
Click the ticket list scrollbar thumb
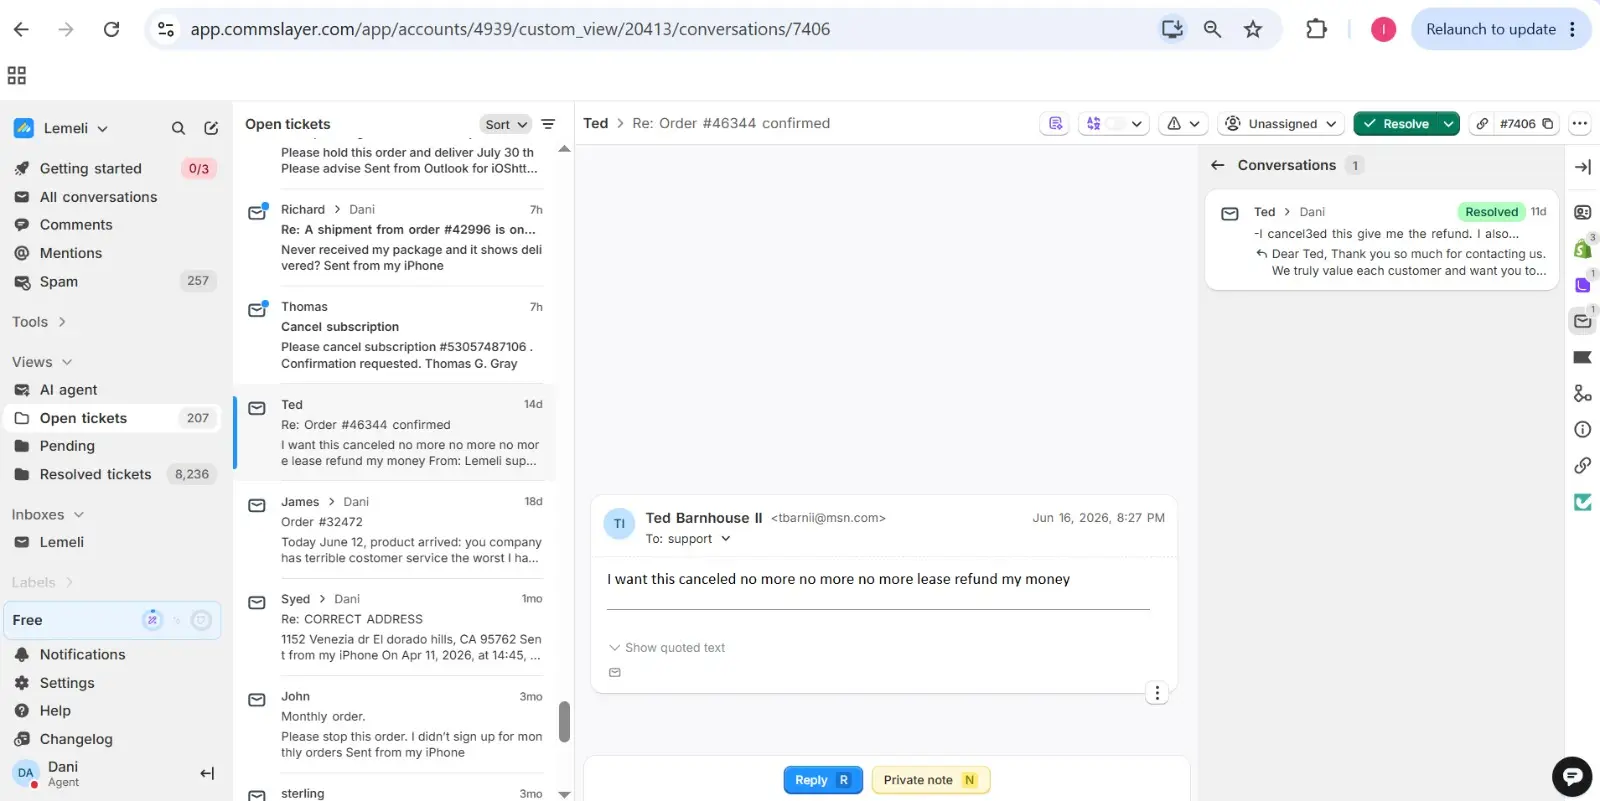pos(564,721)
